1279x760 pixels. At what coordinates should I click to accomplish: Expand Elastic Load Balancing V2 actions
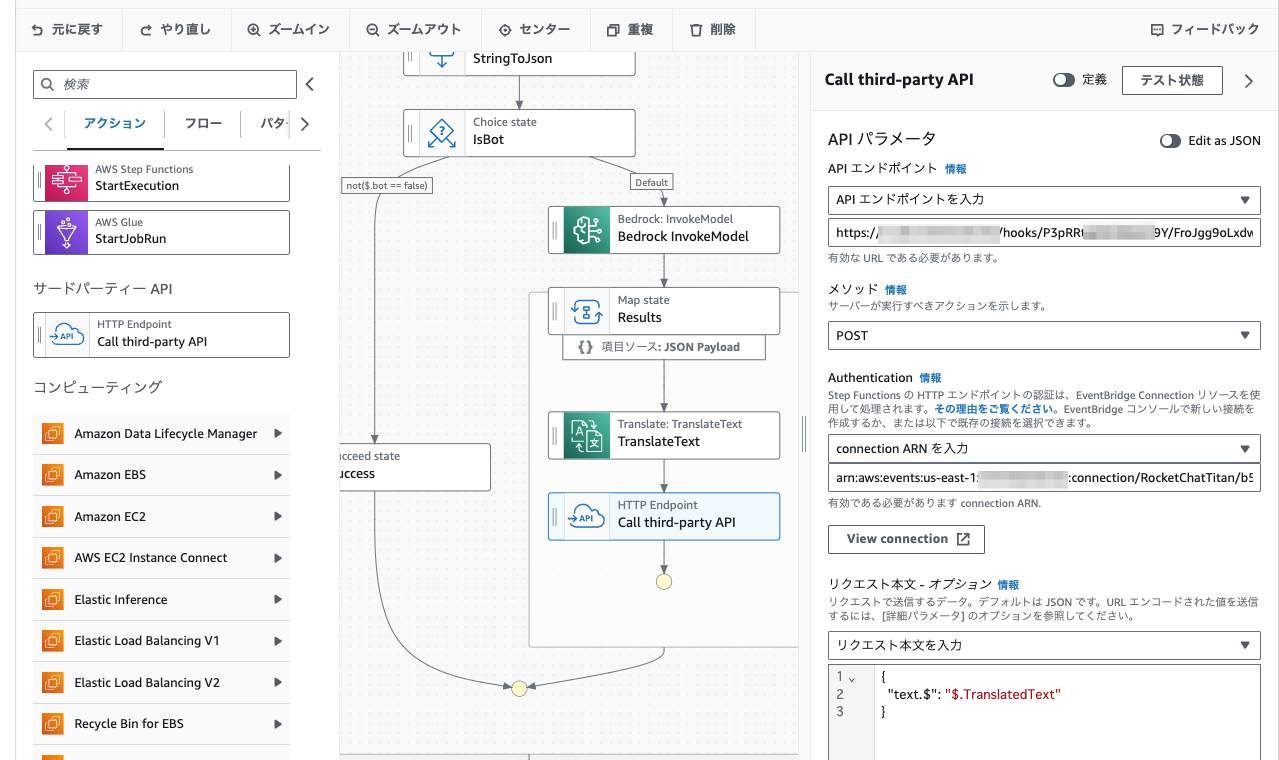tap(278, 683)
